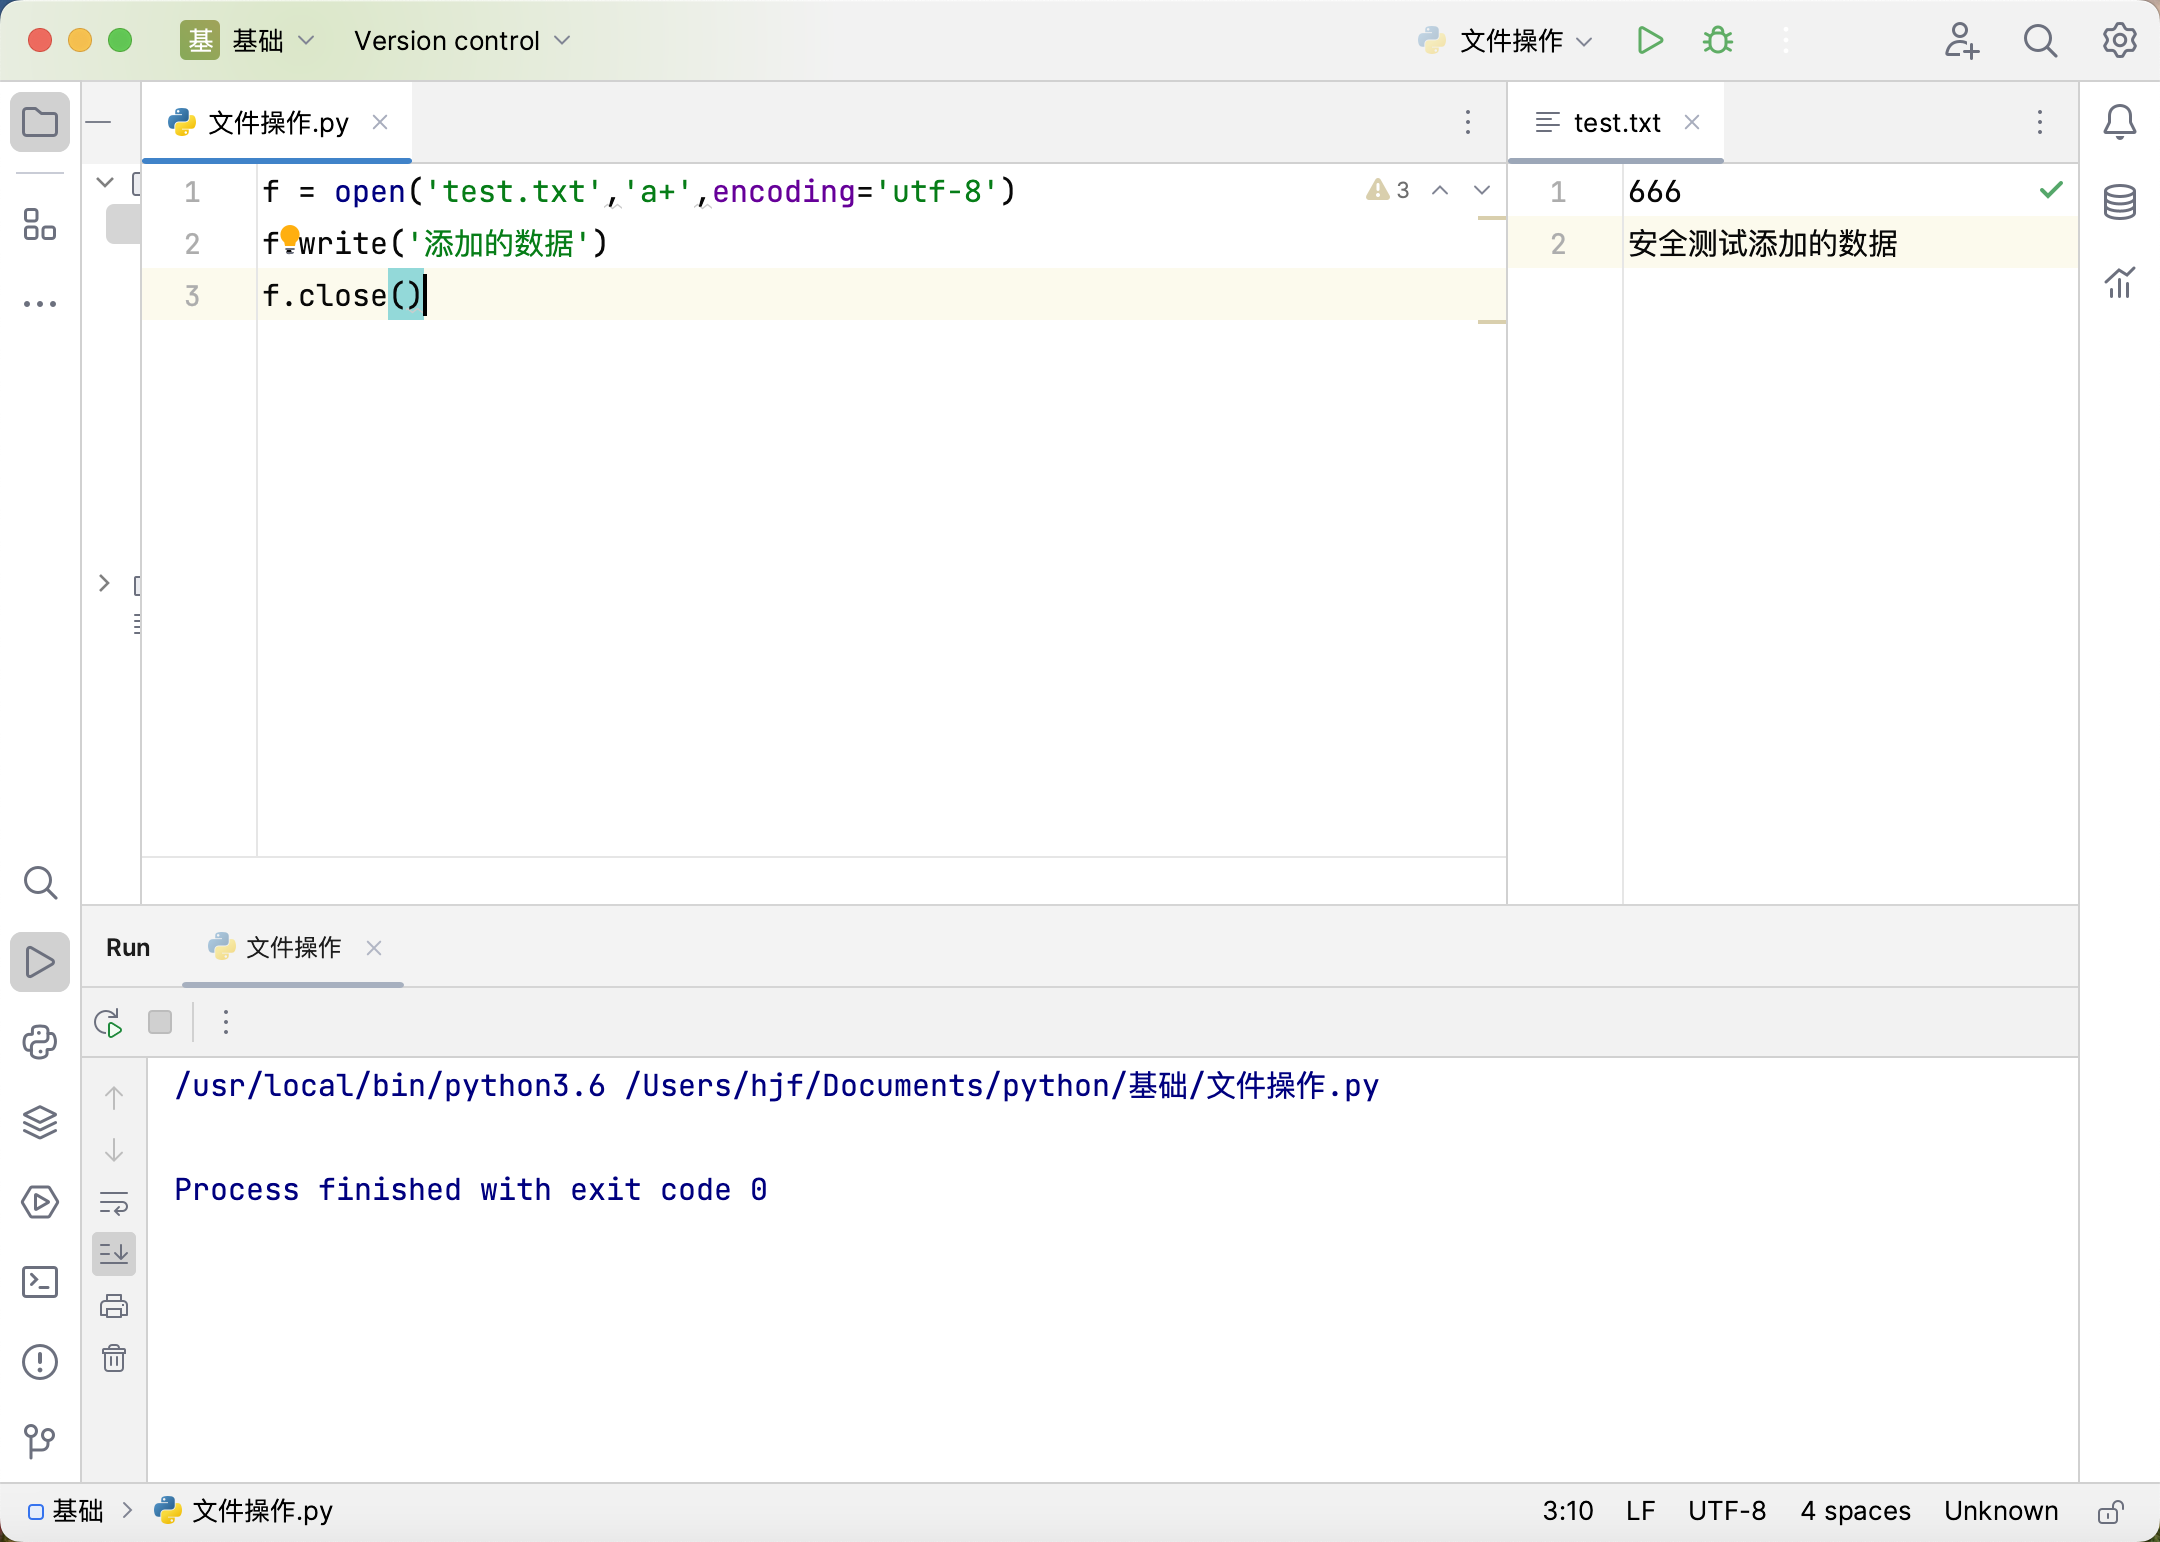Collapse the expanded project tree node
The height and width of the screenshot is (1542, 2160).
[105, 183]
